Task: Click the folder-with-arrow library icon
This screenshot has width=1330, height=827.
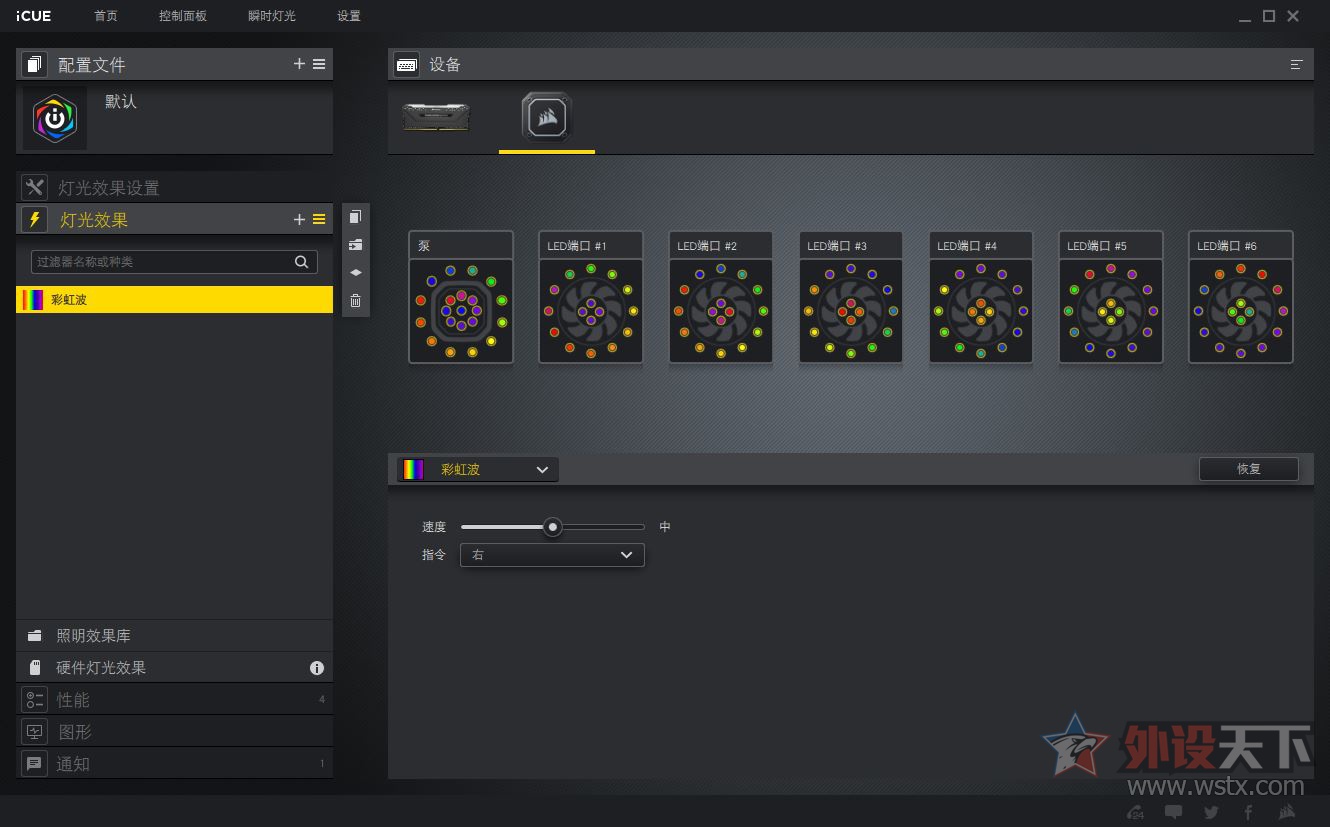Action: tap(355, 245)
